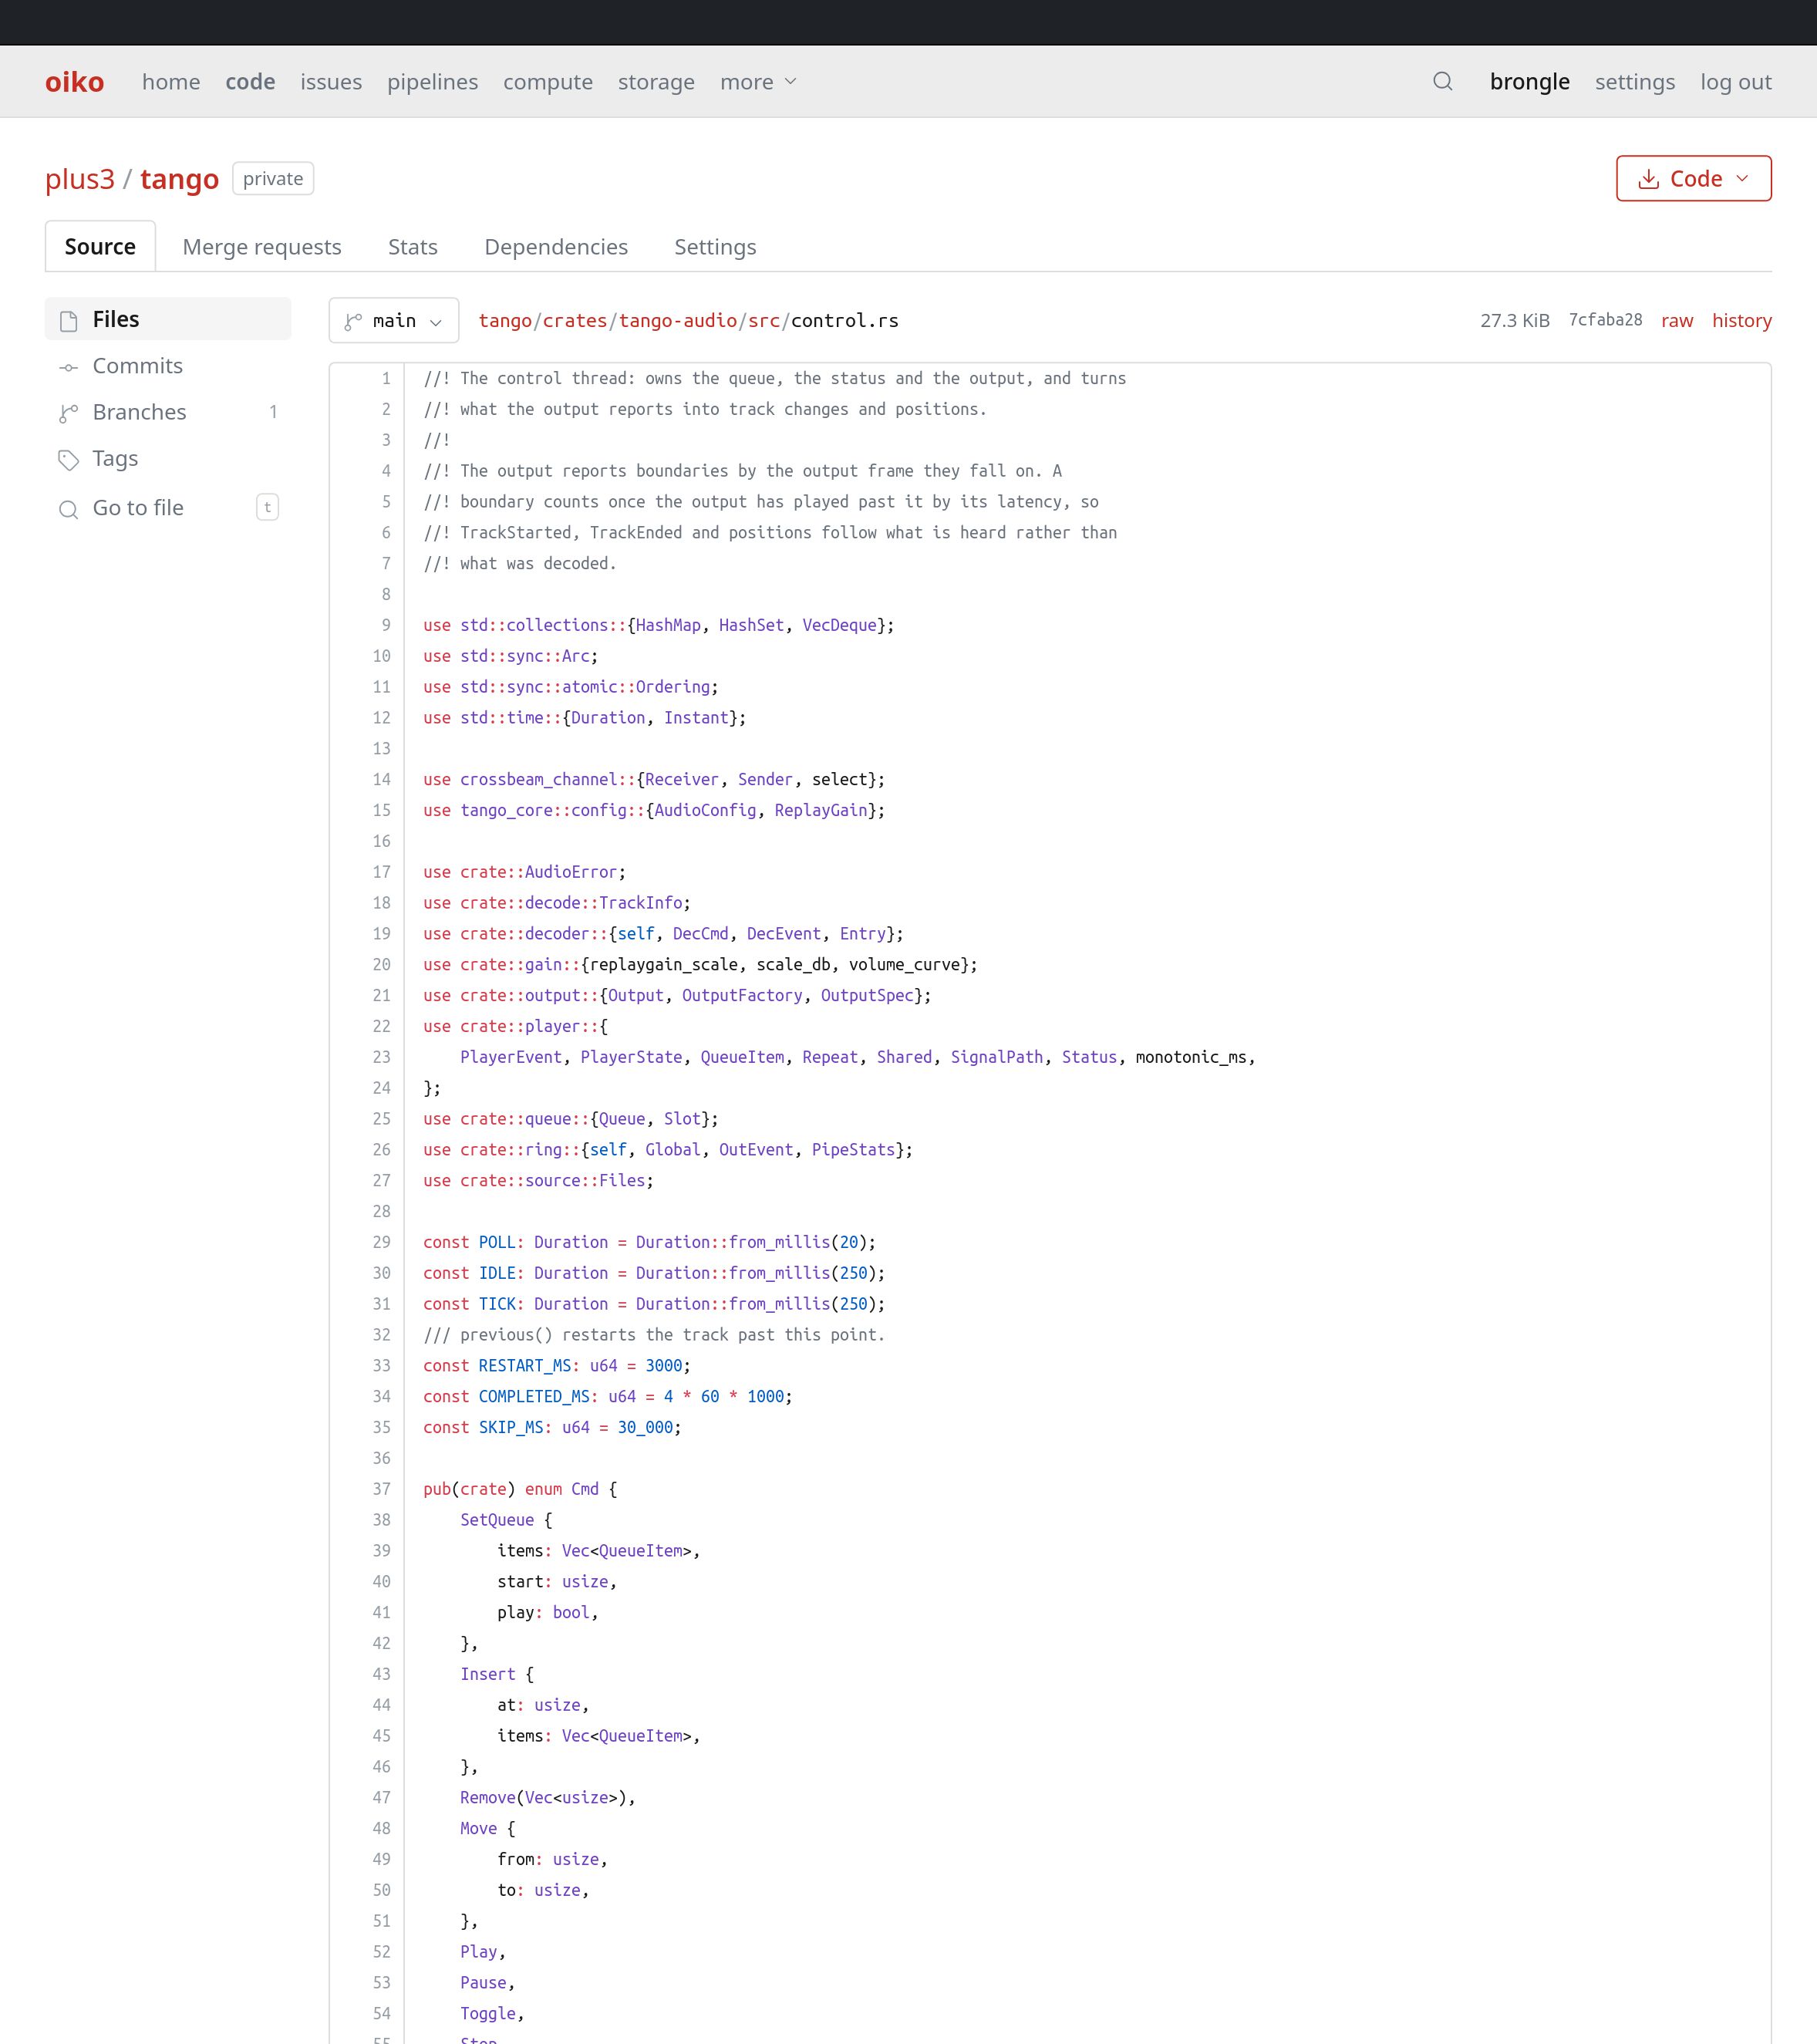The width and height of the screenshot is (1817, 2044).
Task: Open the pipelines navigation link
Action: (x=433, y=82)
